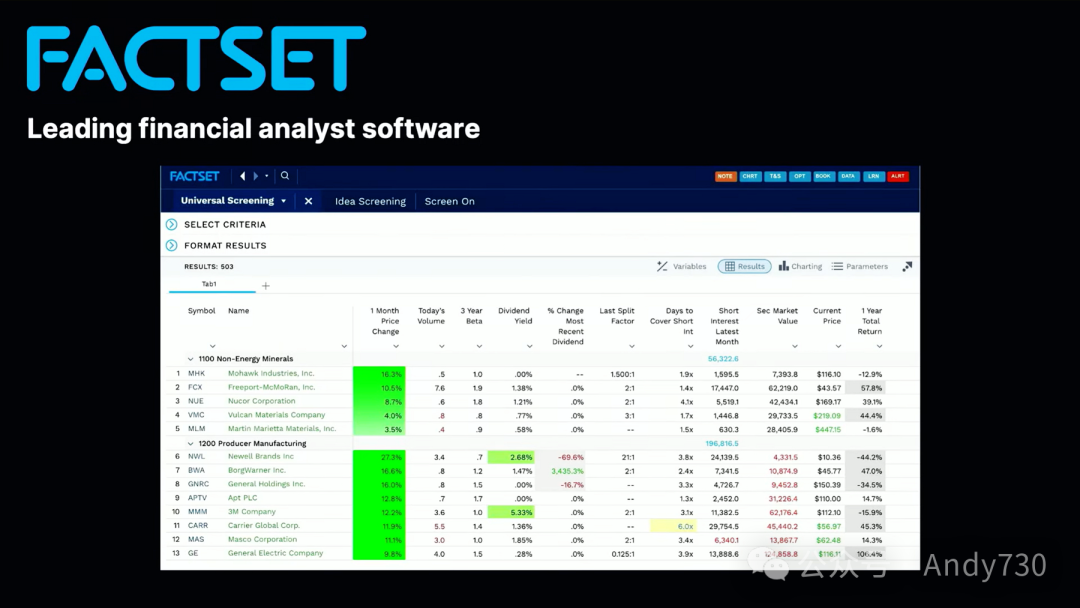Select the $447.15 current price cell
Viewport: 1080px width, 608px height.
[827, 430]
